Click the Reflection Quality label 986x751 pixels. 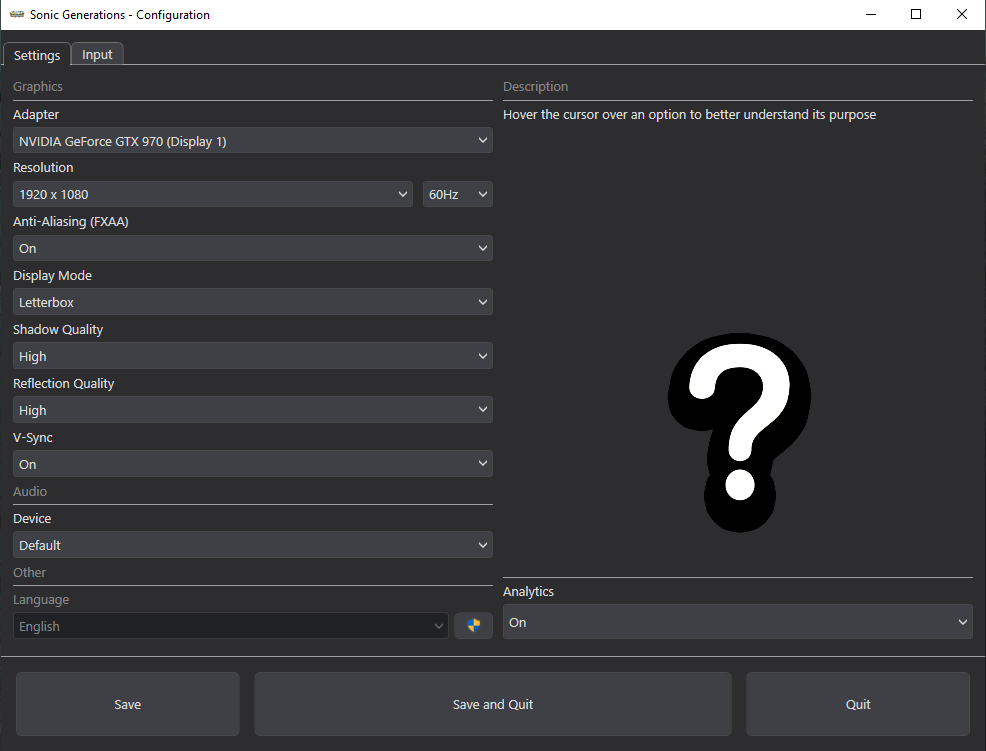coord(64,384)
